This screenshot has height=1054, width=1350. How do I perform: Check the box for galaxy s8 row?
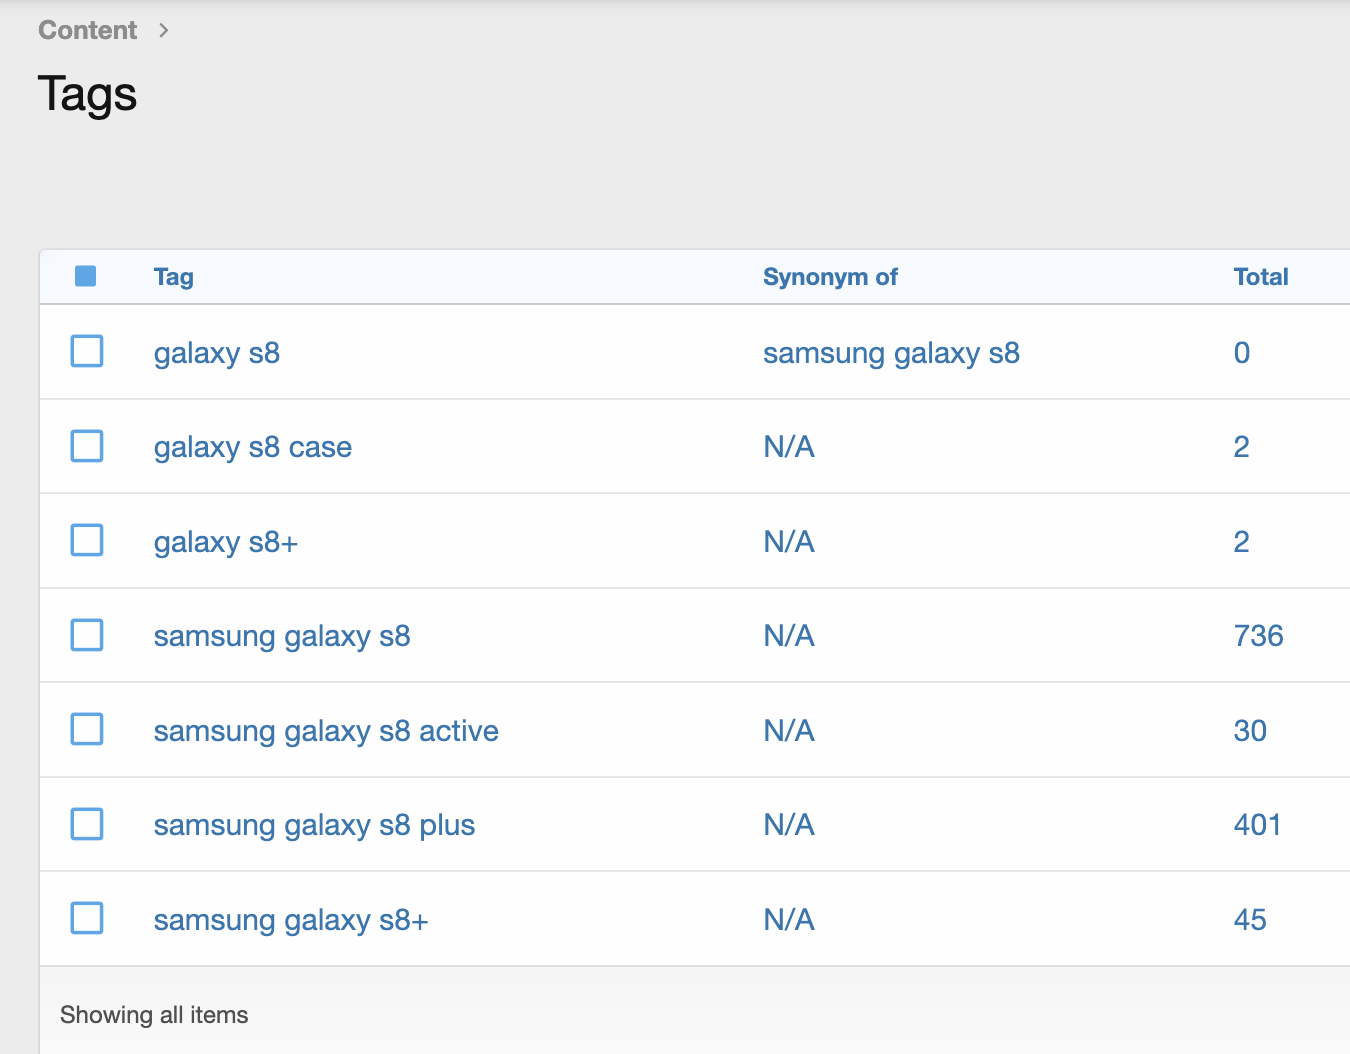click(x=87, y=351)
